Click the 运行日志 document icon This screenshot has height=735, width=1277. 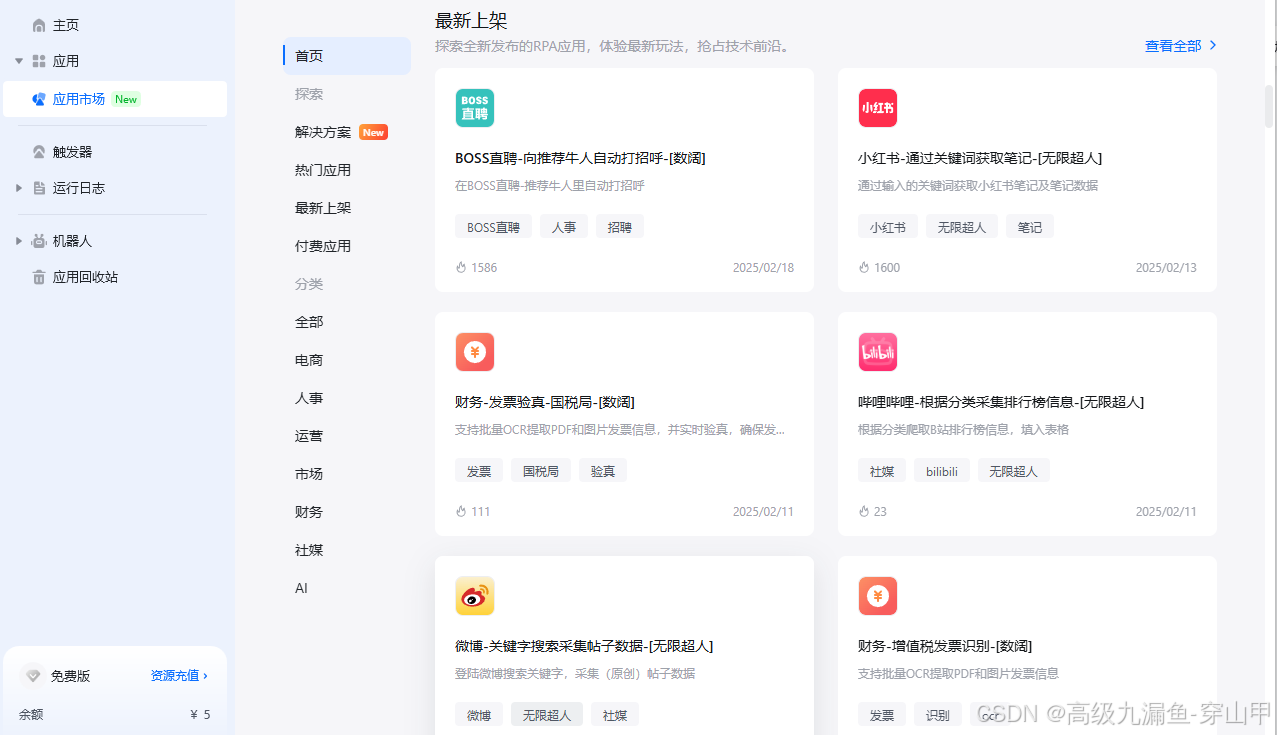pyautogui.click(x=39, y=188)
